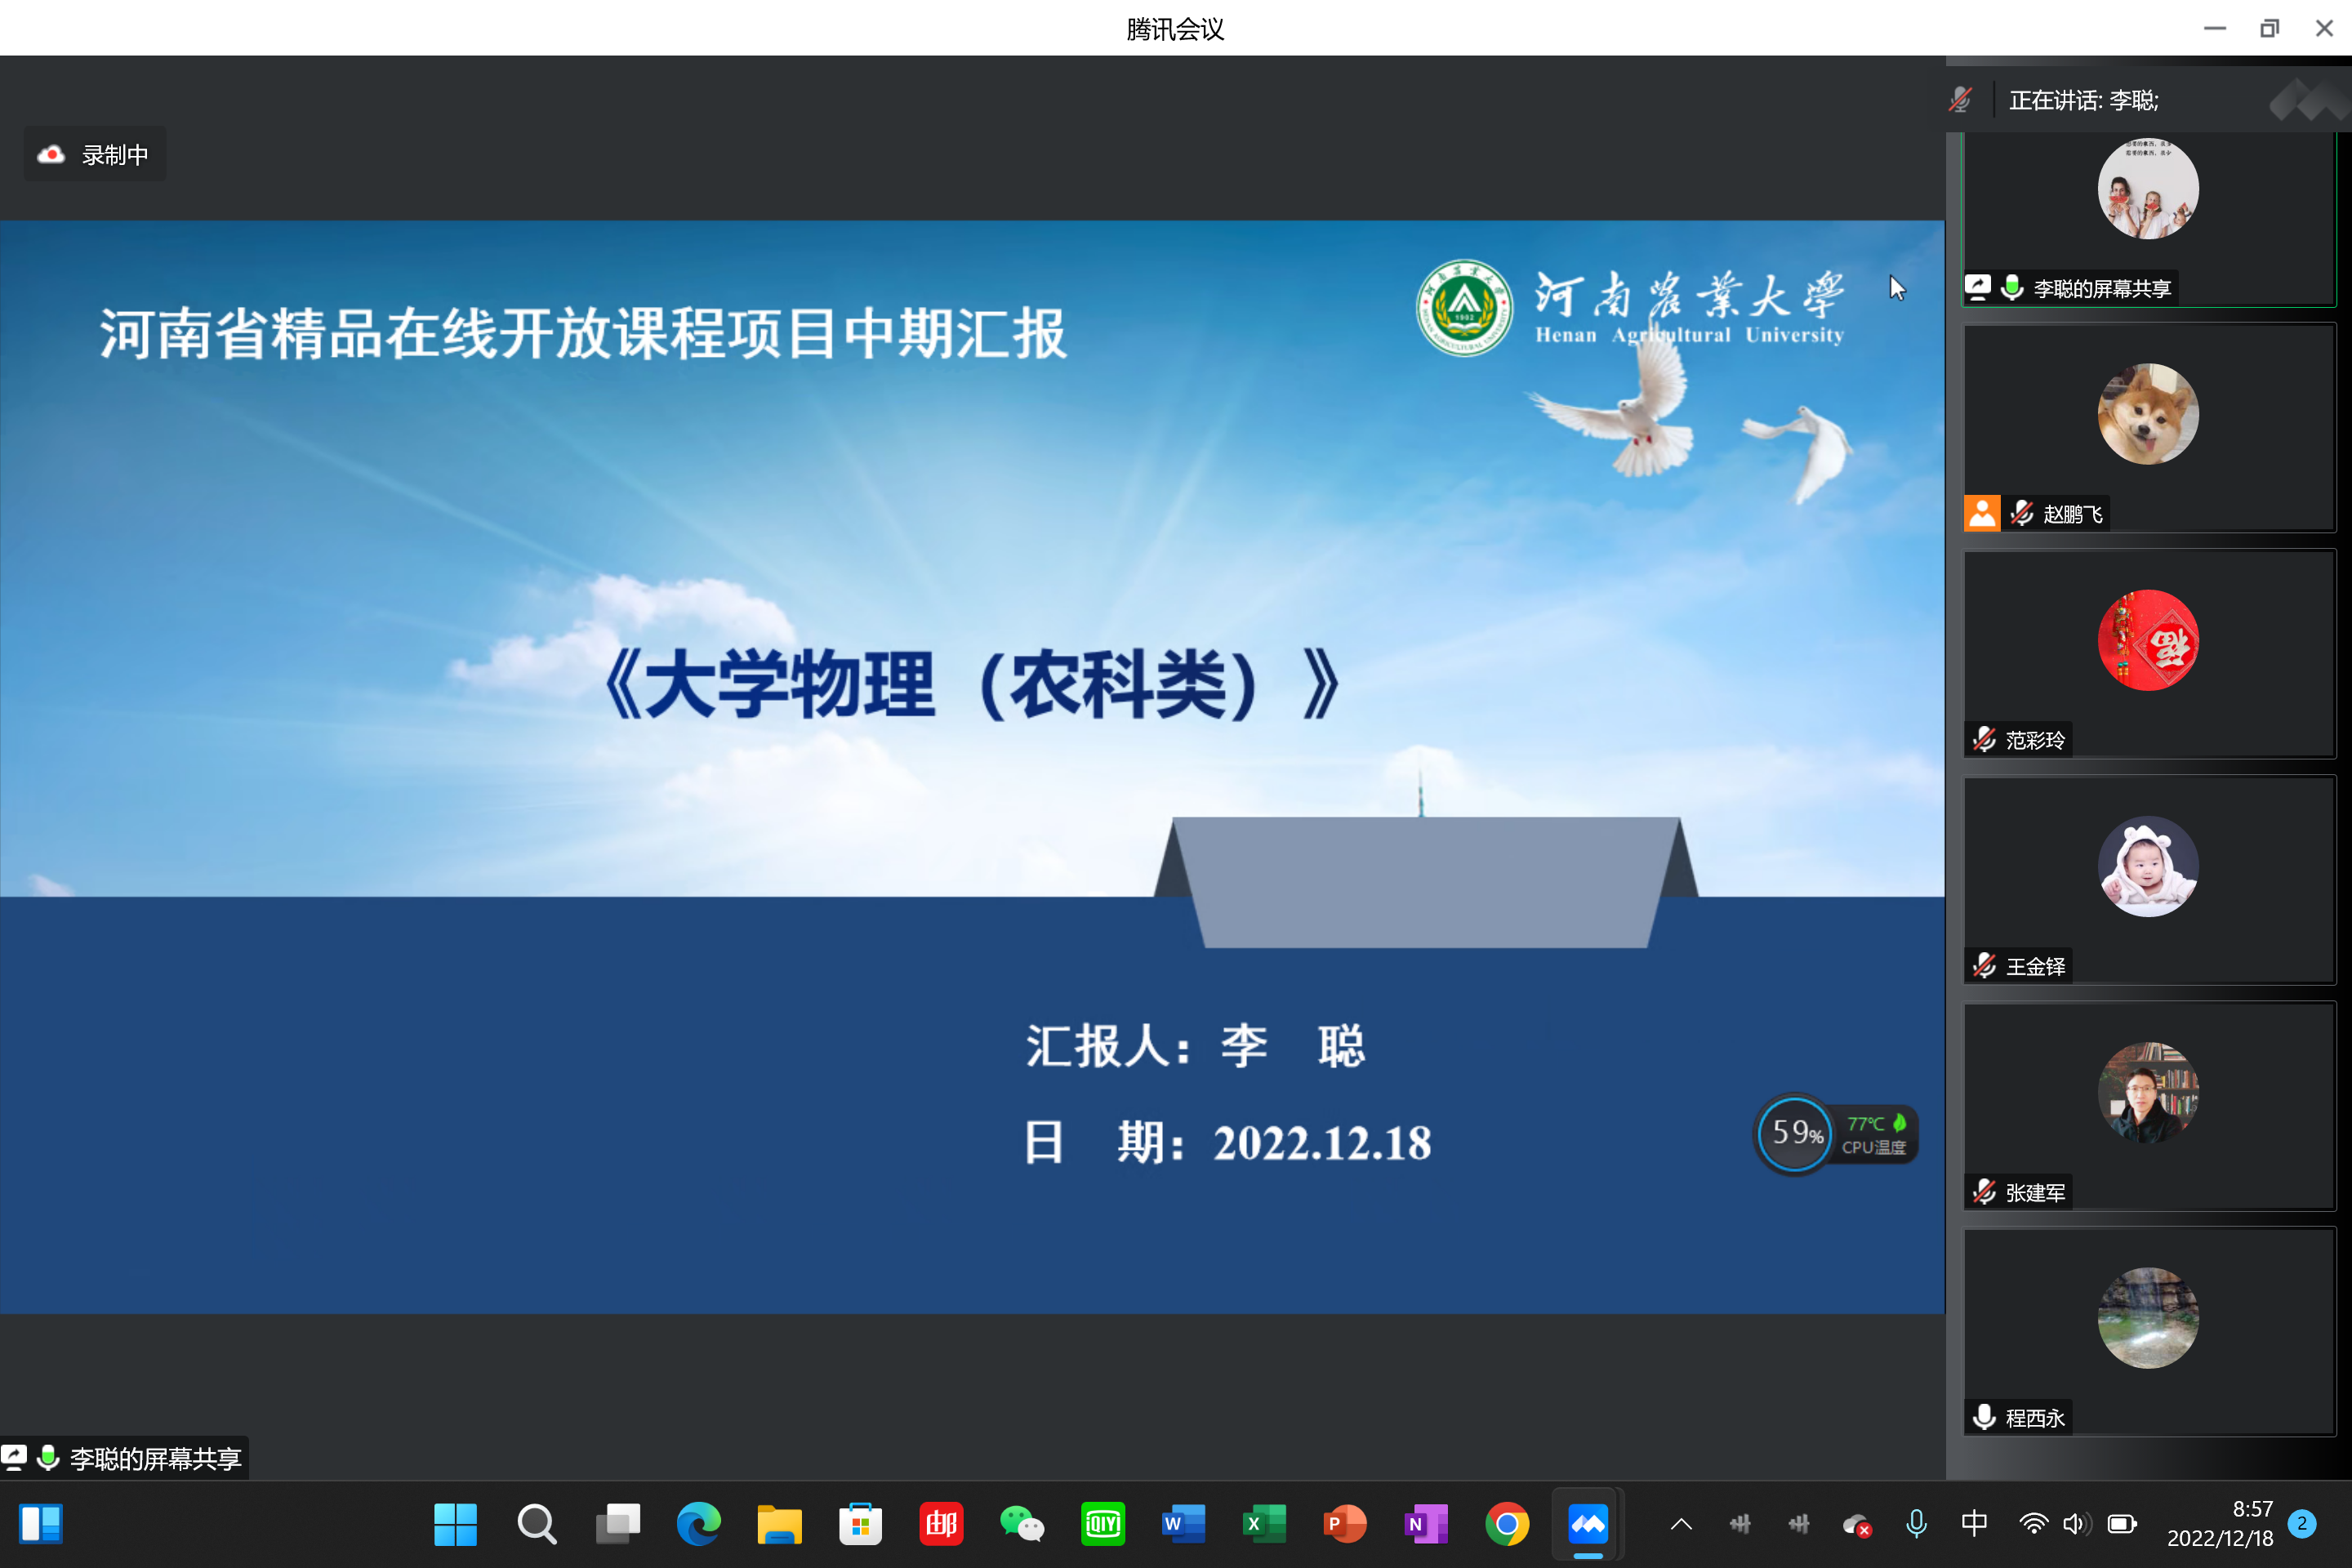Image resolution: width=2352 pixels, height=1568 pixels.
Task: Click screen-share icon on 李聪 tile
Action: 1978,288
